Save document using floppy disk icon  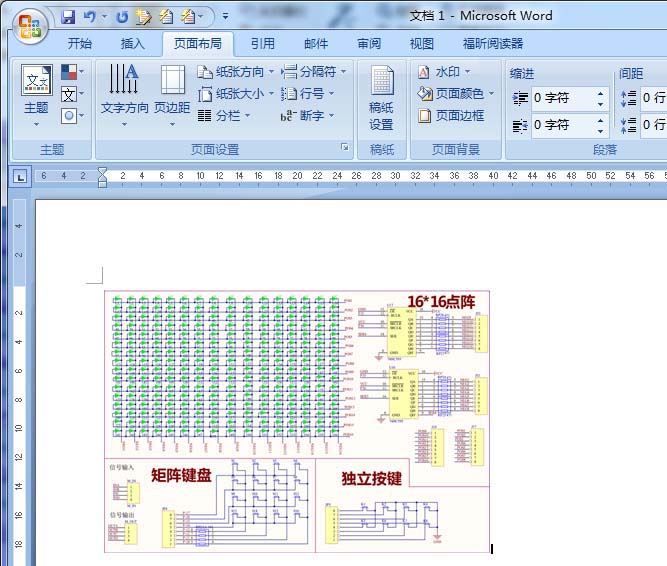[x=68, y=17]
